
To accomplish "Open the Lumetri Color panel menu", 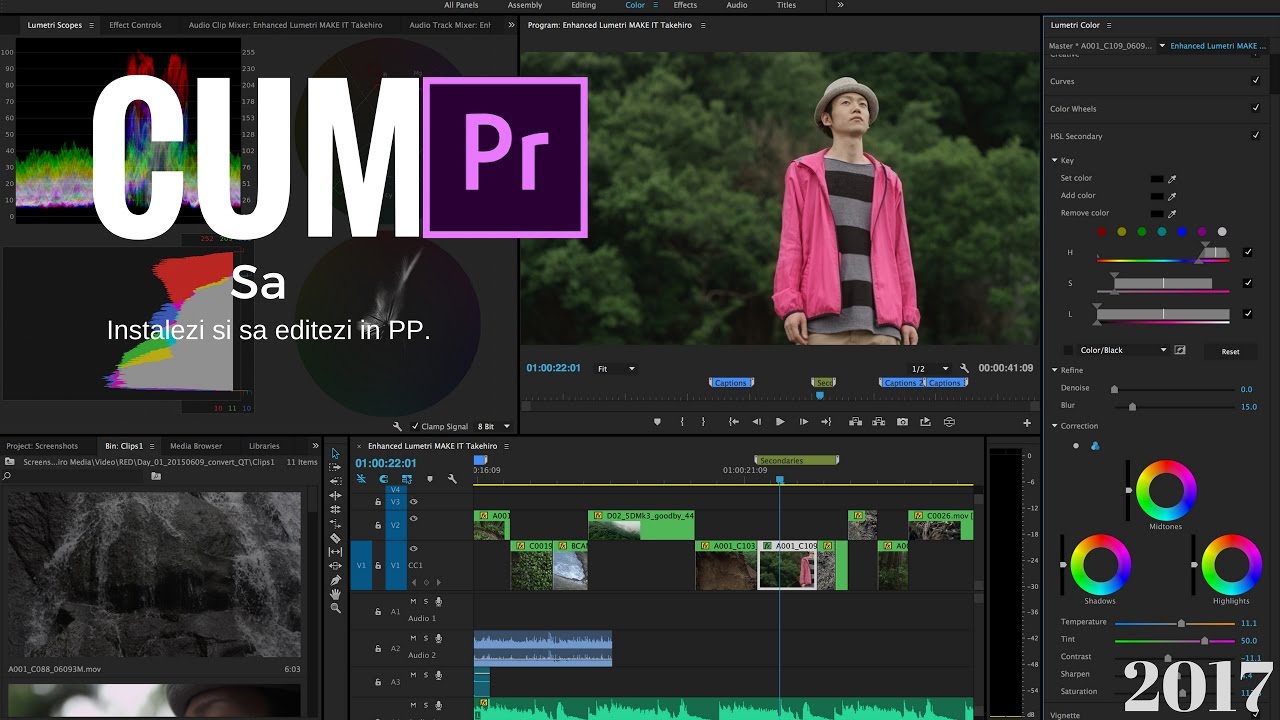I will pyautogui.click(x=1109, y=25).
